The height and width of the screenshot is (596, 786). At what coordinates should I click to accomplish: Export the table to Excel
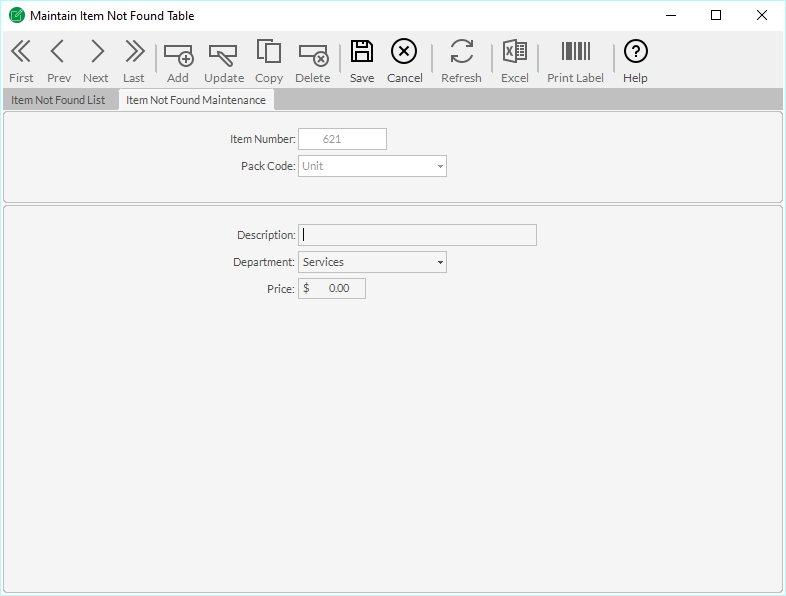515,61
